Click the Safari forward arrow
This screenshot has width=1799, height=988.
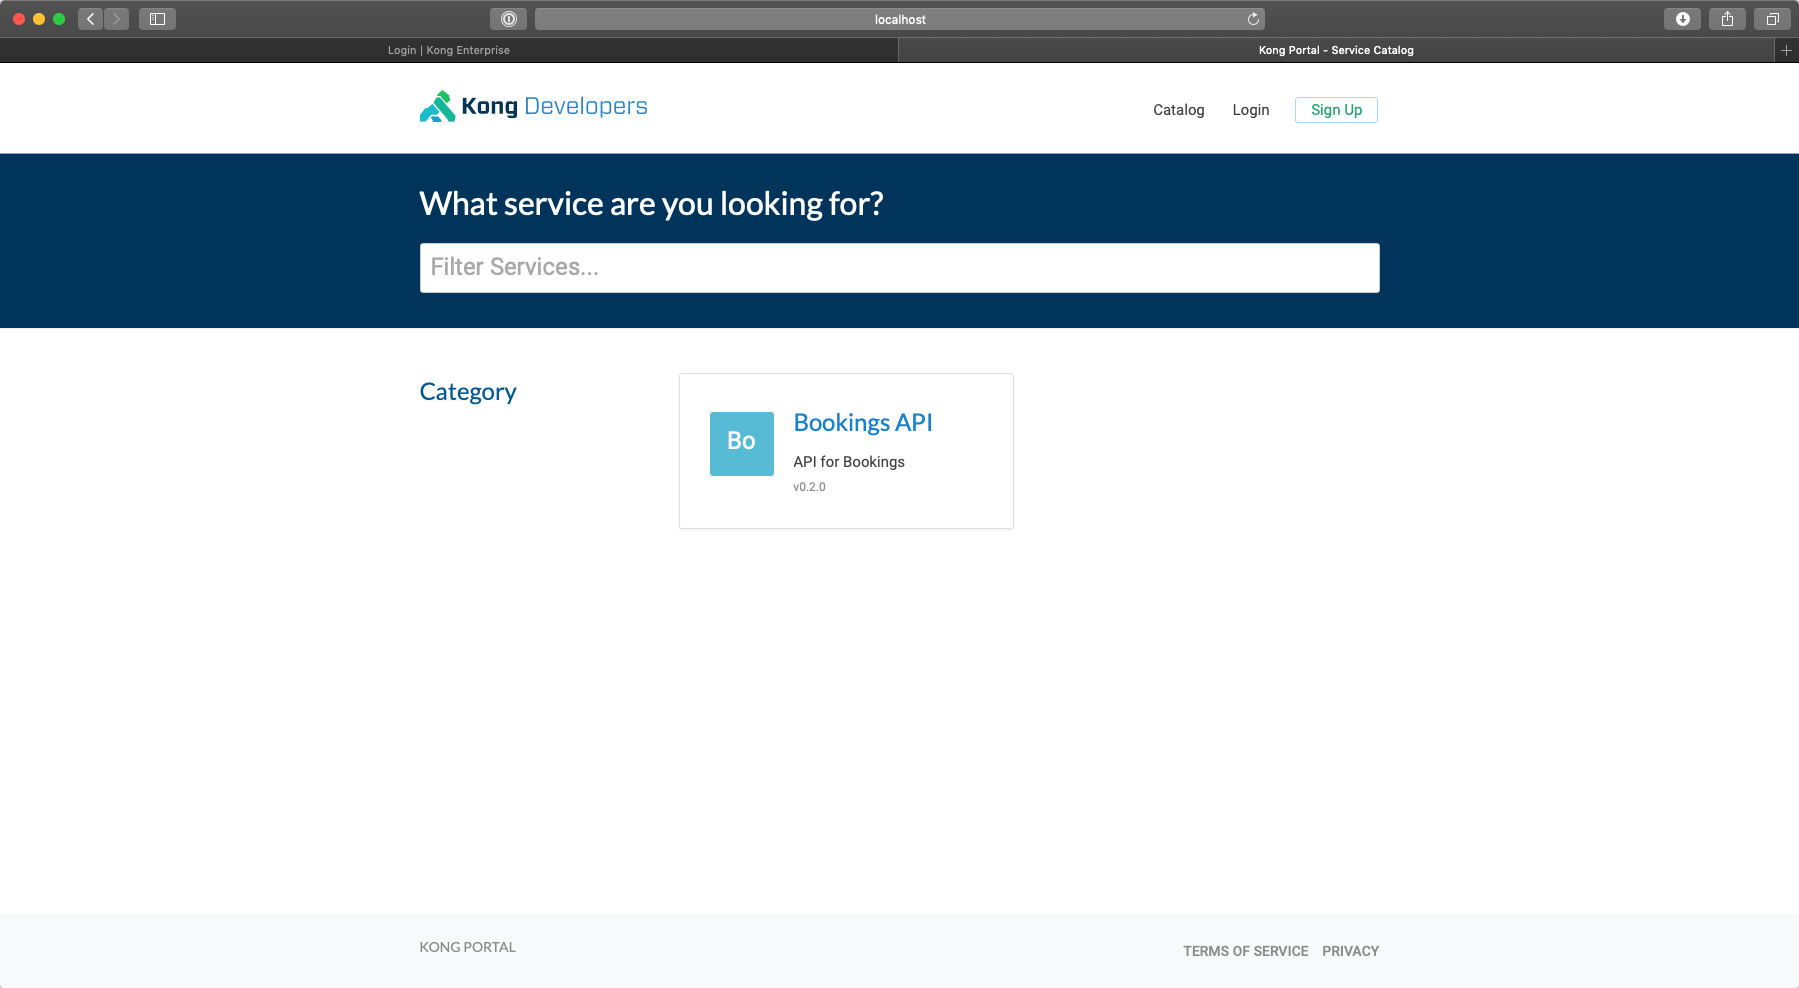117,19
